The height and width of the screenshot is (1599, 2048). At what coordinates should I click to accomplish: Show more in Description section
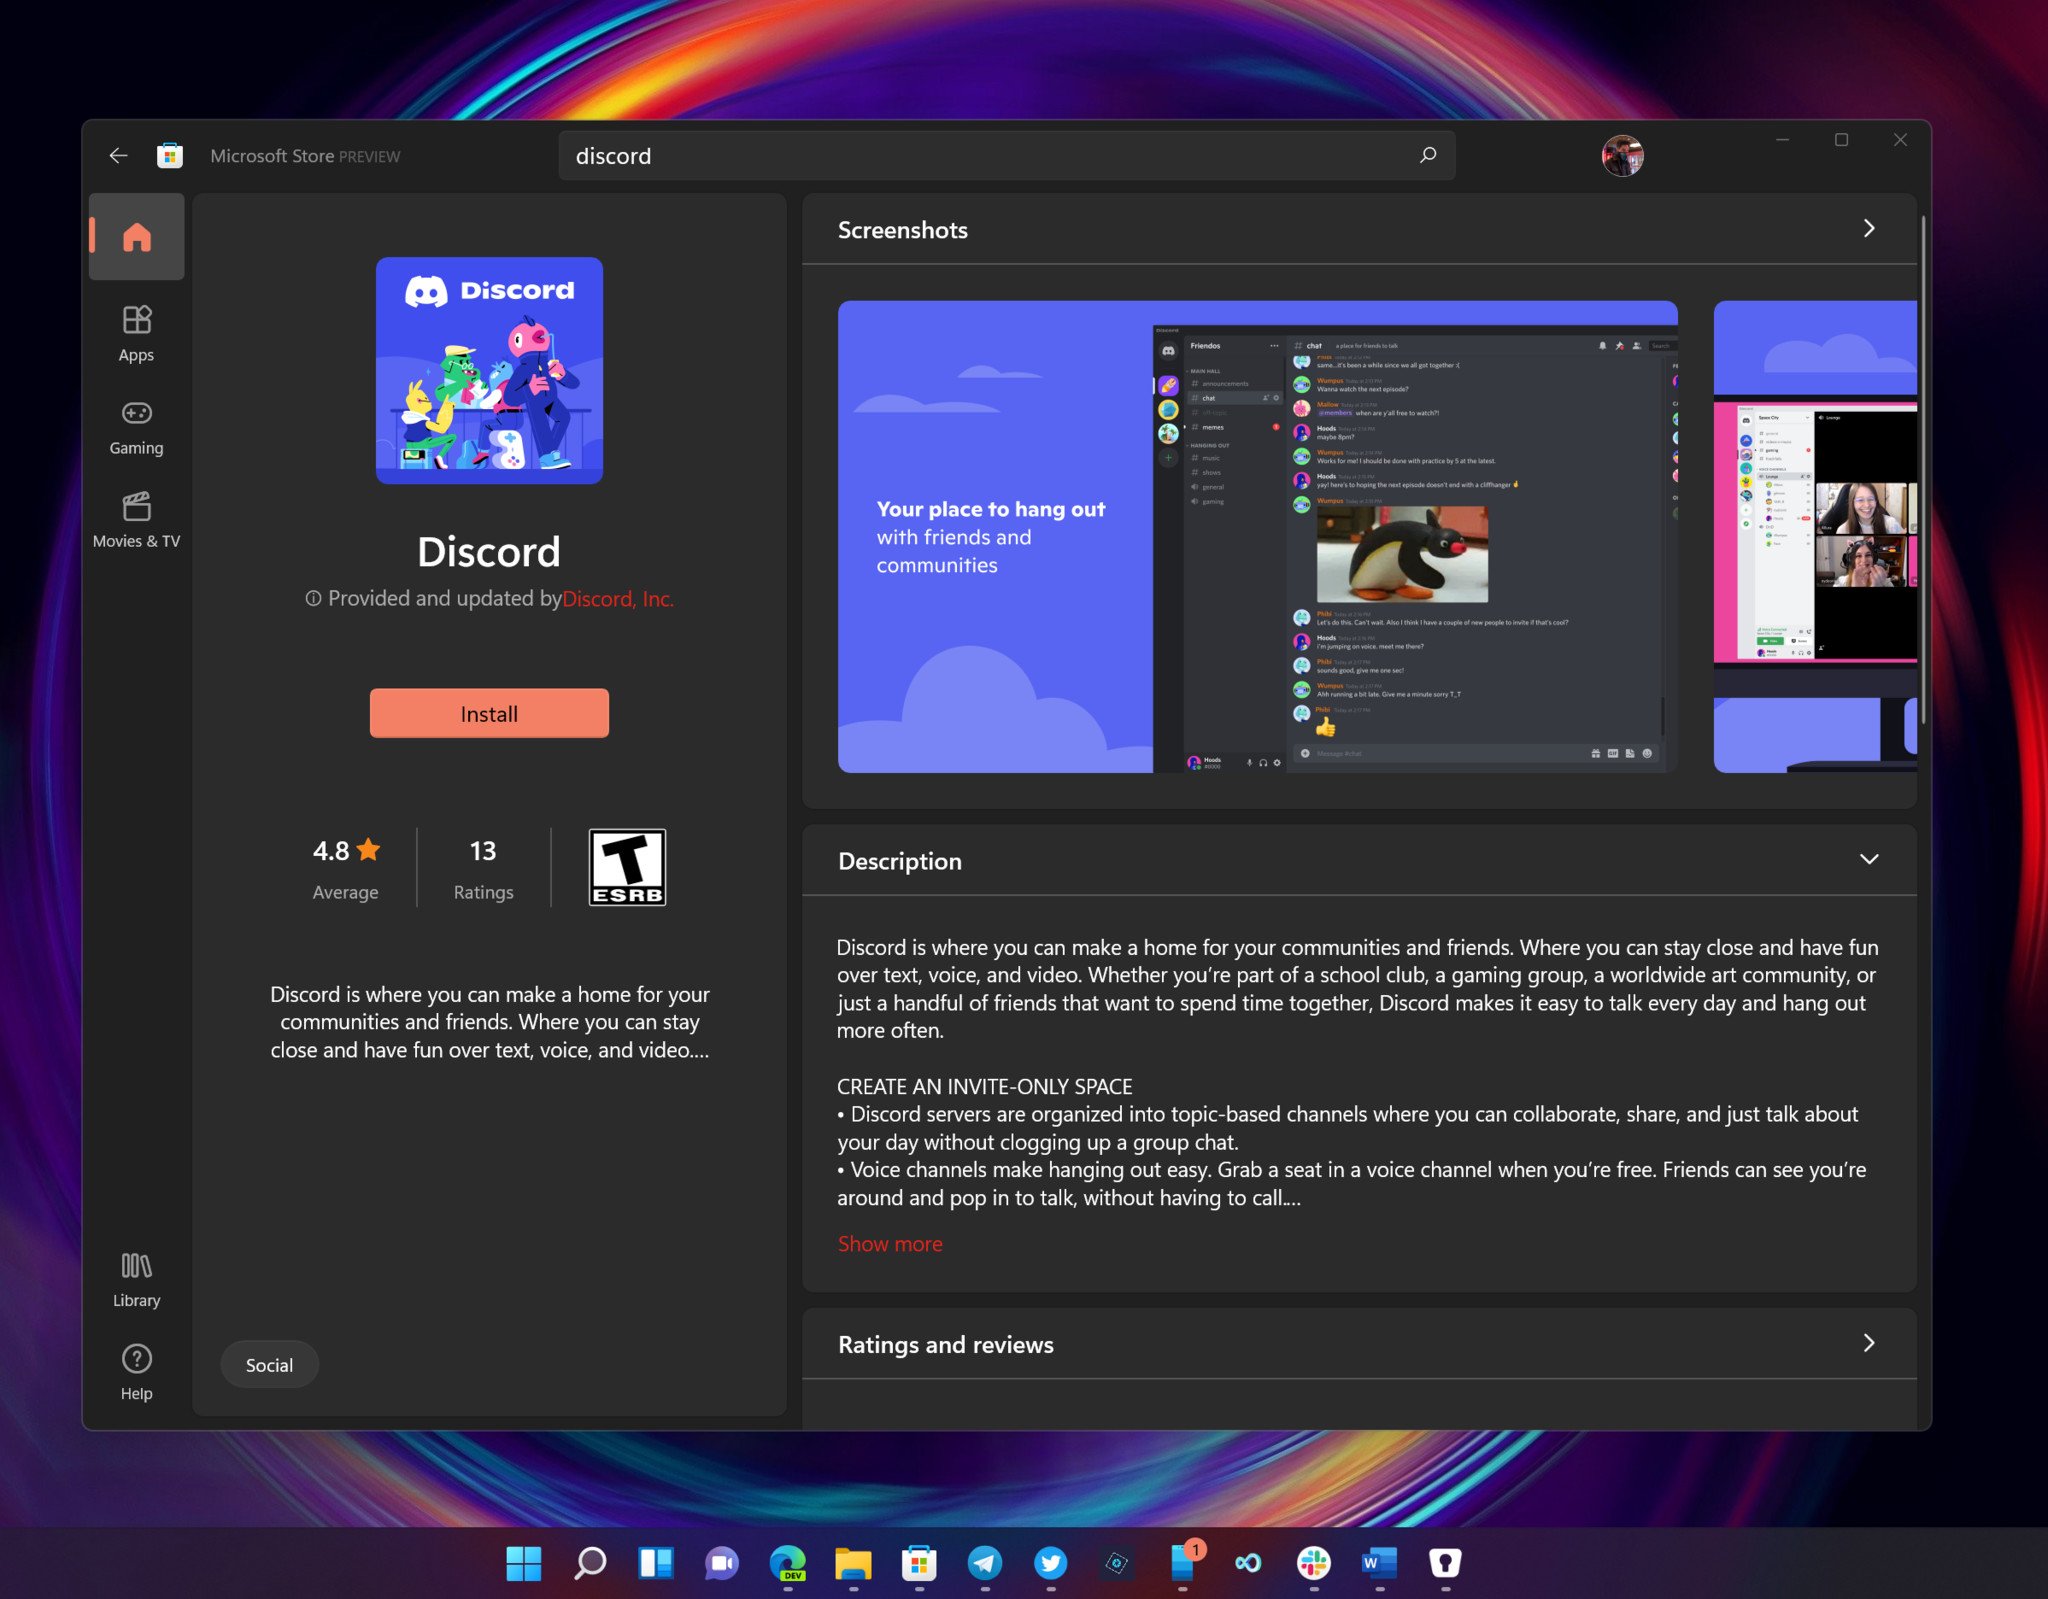(889, 1242)
